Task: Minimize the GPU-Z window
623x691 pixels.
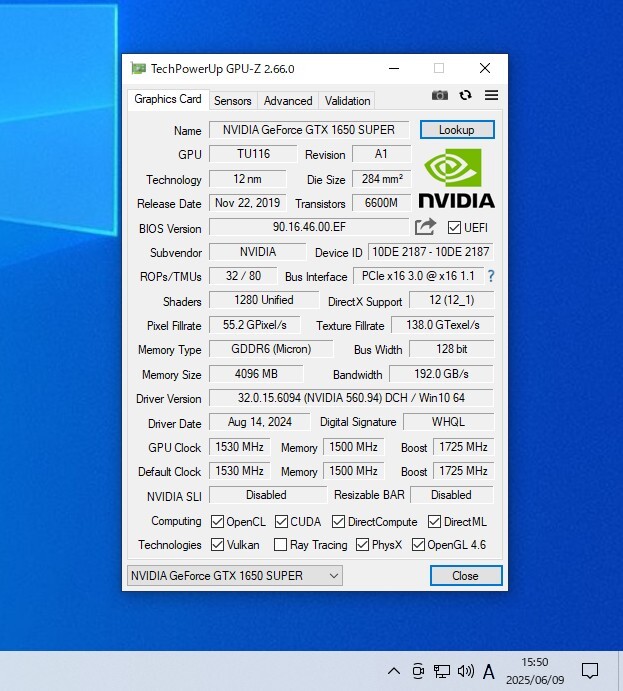Action: click(394, 68)
